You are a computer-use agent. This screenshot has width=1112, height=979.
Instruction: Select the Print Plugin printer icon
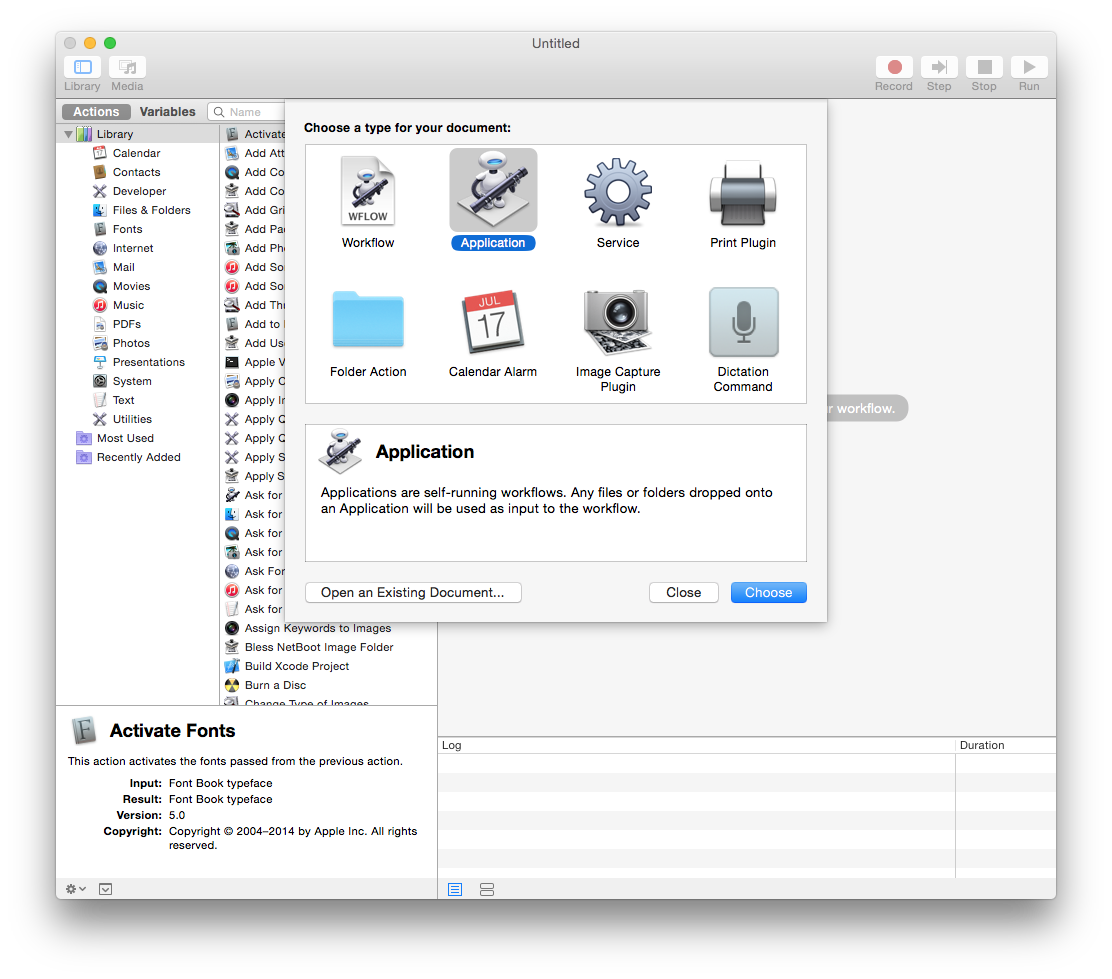coord(743,191)
